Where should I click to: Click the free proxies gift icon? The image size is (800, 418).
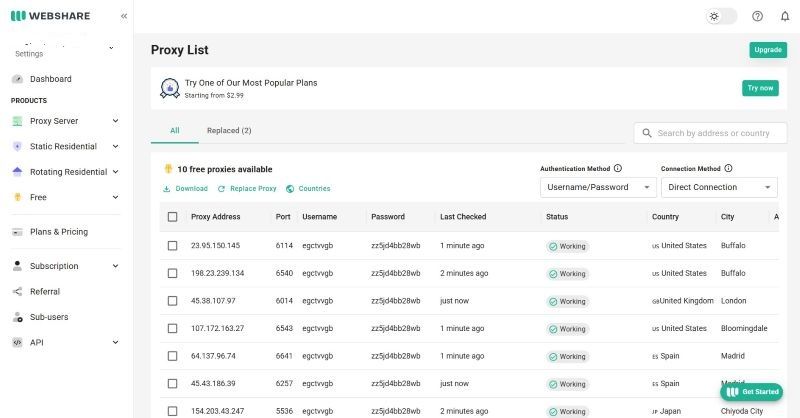[168, 169]
